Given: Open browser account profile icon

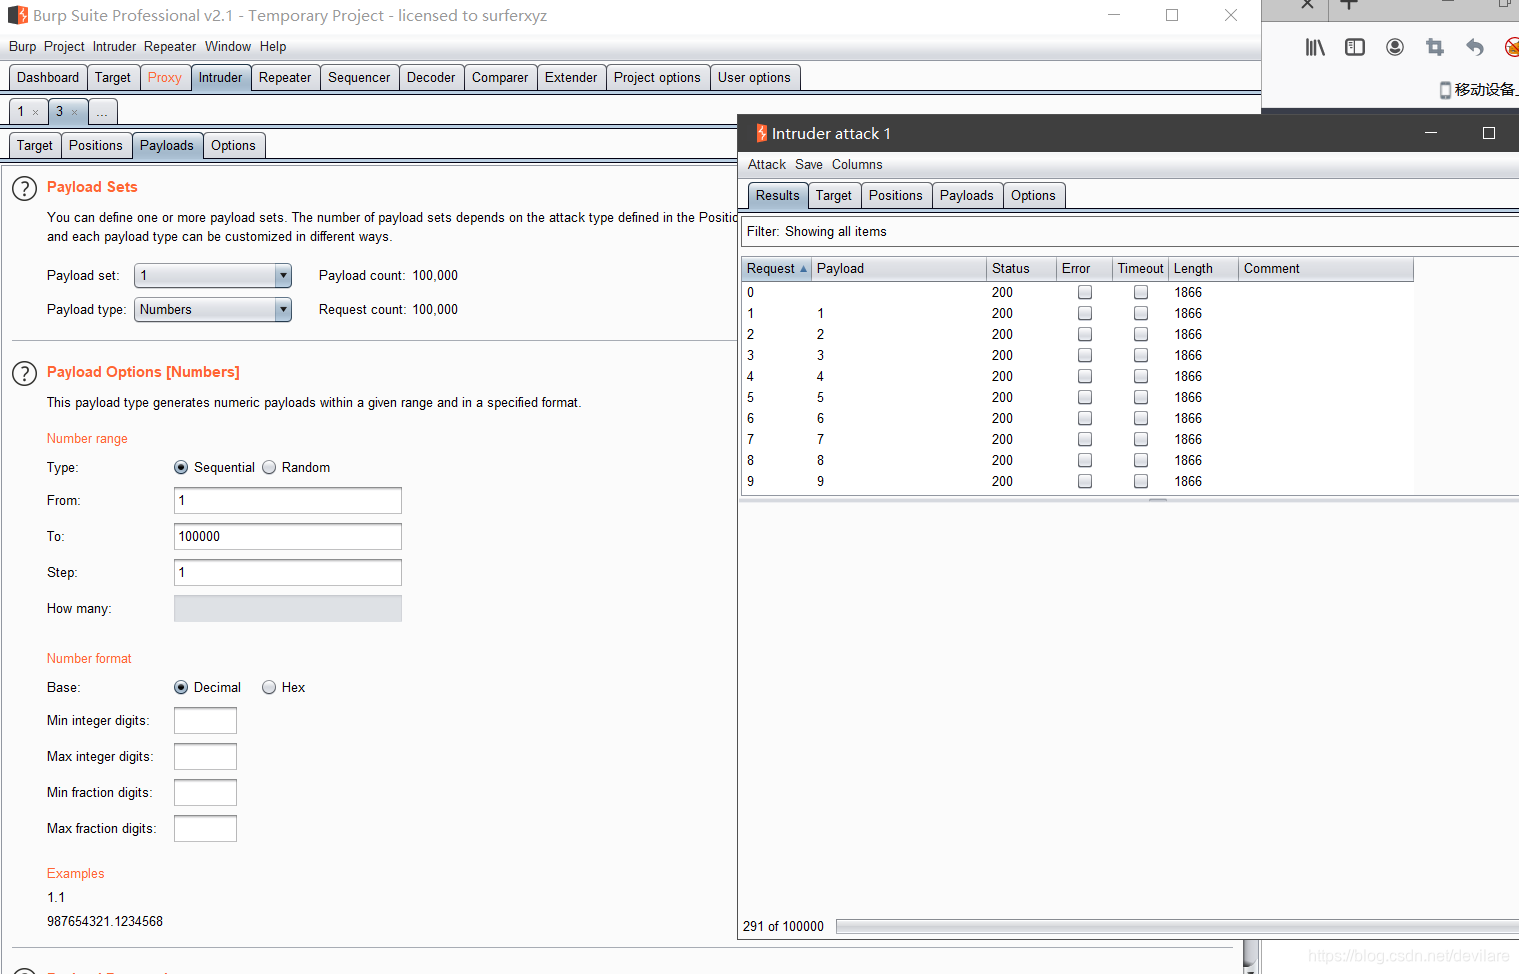Looking at the screenshot, I should tap(1395, 47).
